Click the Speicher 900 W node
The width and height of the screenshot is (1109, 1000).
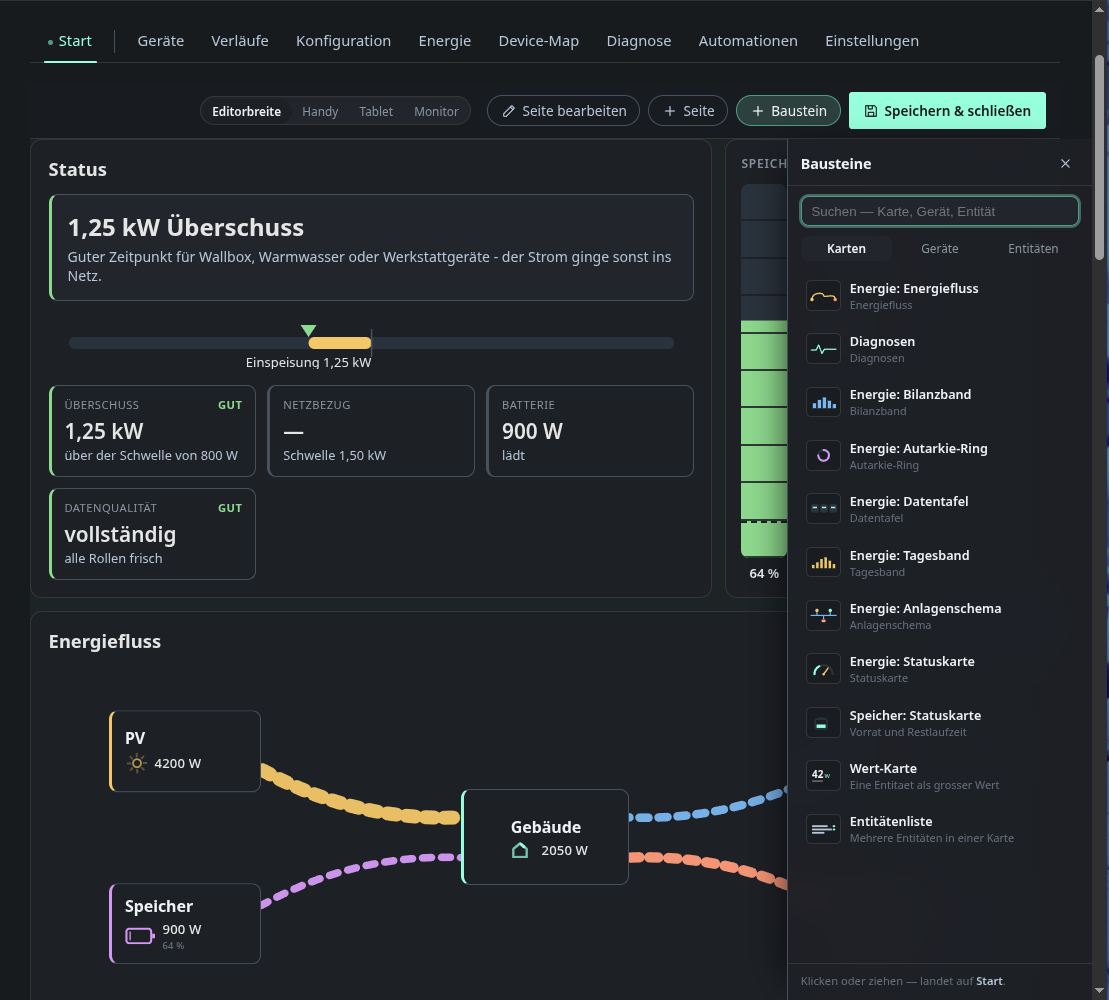click(185, 924)
